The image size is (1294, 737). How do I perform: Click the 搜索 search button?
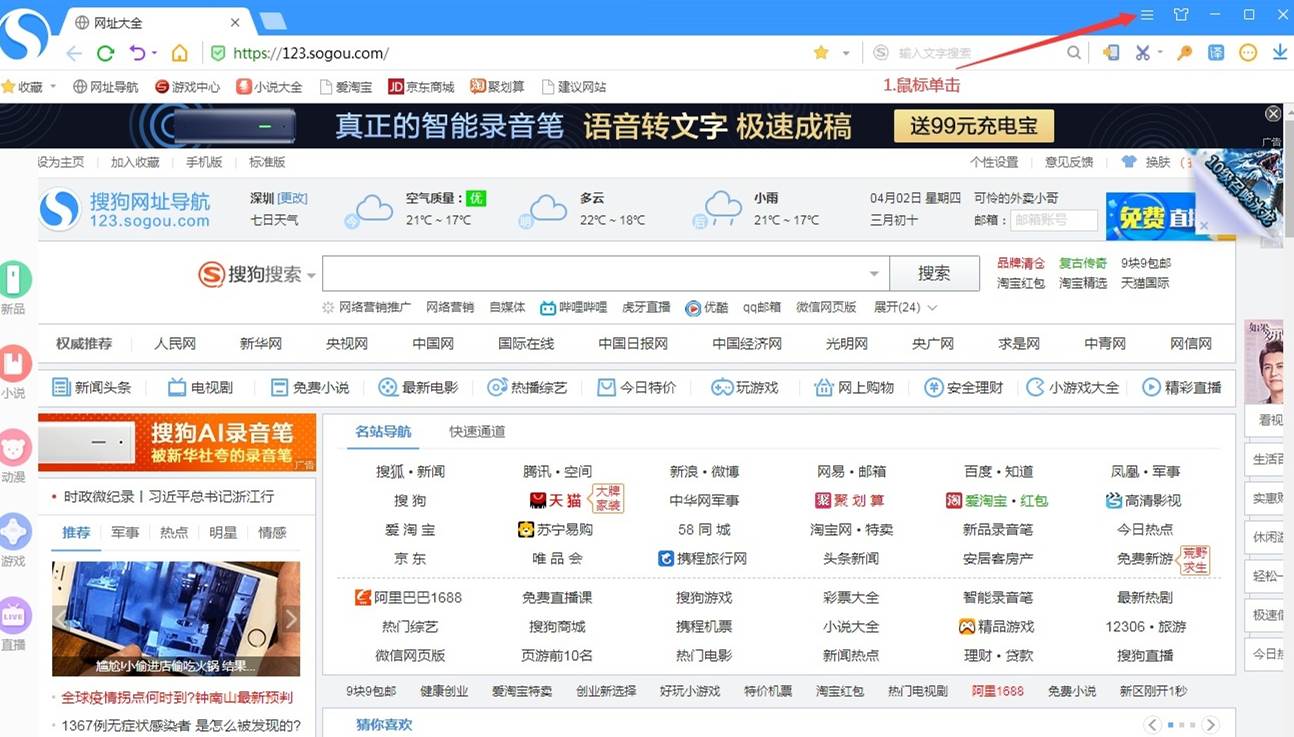point(934,274)
